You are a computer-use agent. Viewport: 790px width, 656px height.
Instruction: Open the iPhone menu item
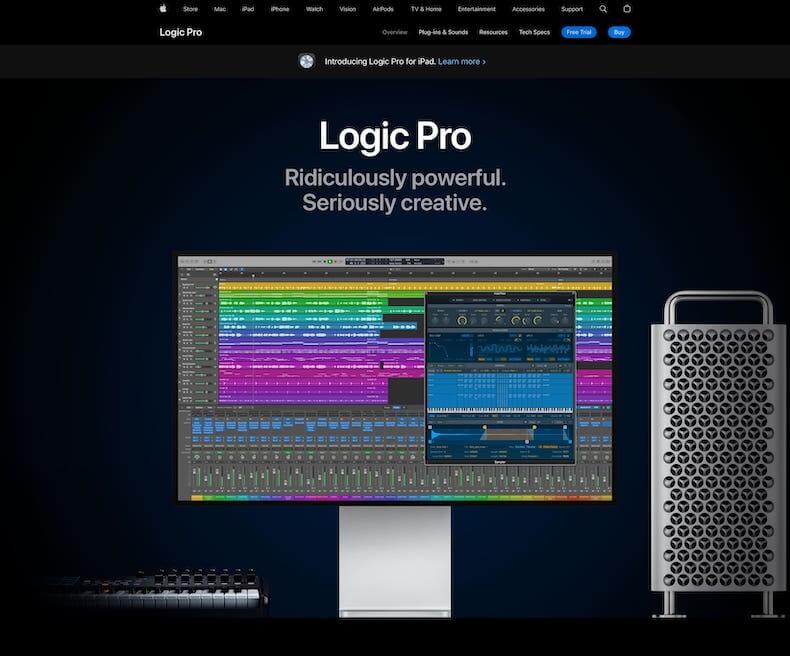(280, 9)
